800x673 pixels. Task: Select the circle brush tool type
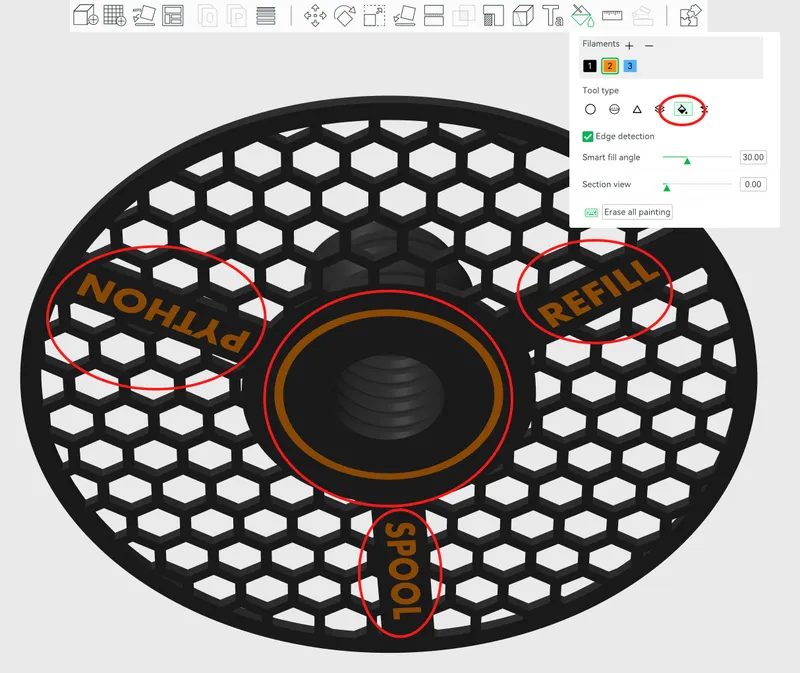(590, 109)
